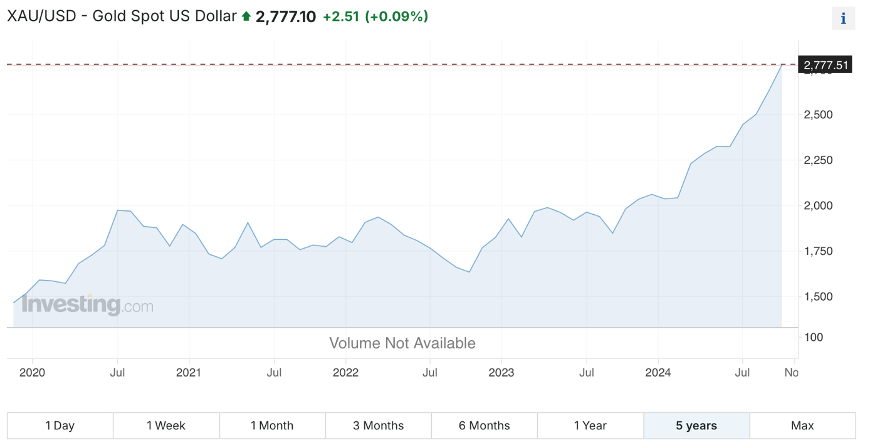Click the green up arrow beside the price

click(x=247, y=17)
